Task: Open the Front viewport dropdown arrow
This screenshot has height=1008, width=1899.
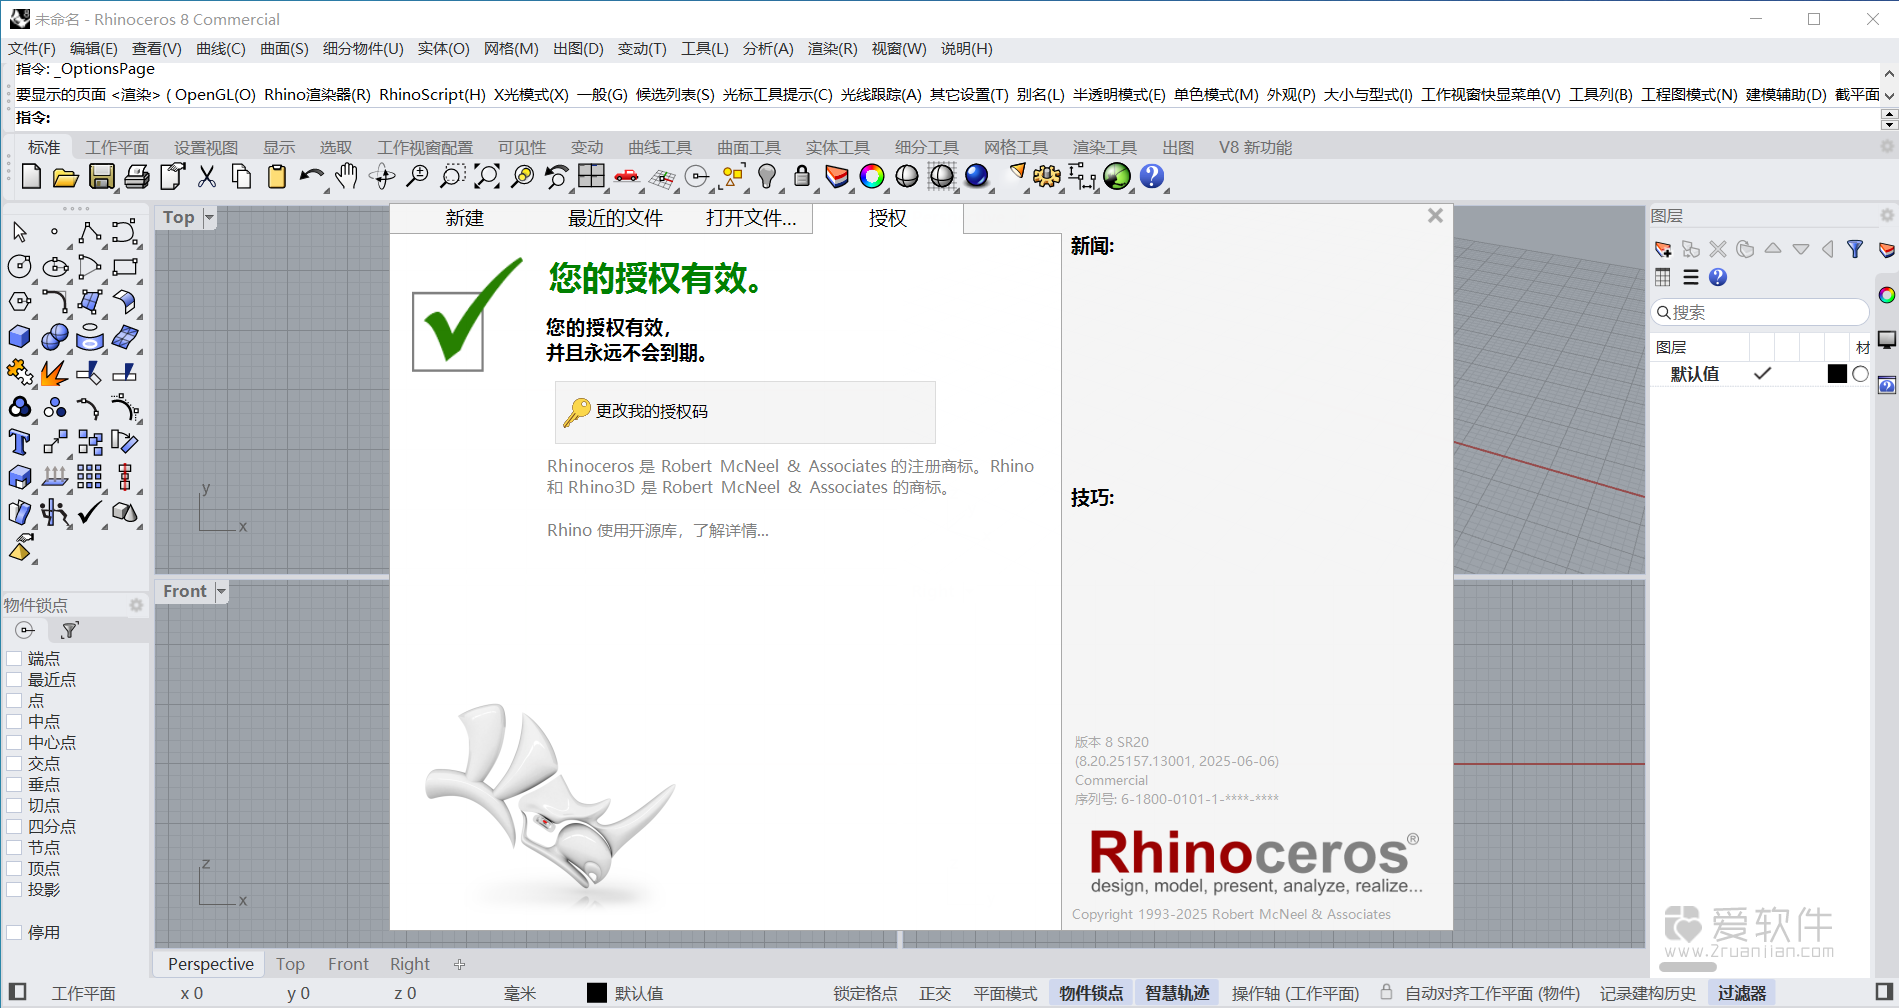Action: [221, 591]
